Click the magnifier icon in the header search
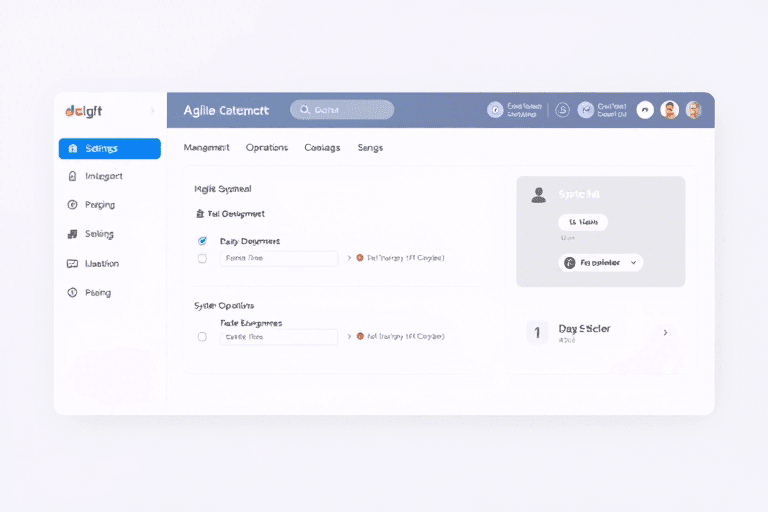768x512 pixels. (x=304, y=110)
